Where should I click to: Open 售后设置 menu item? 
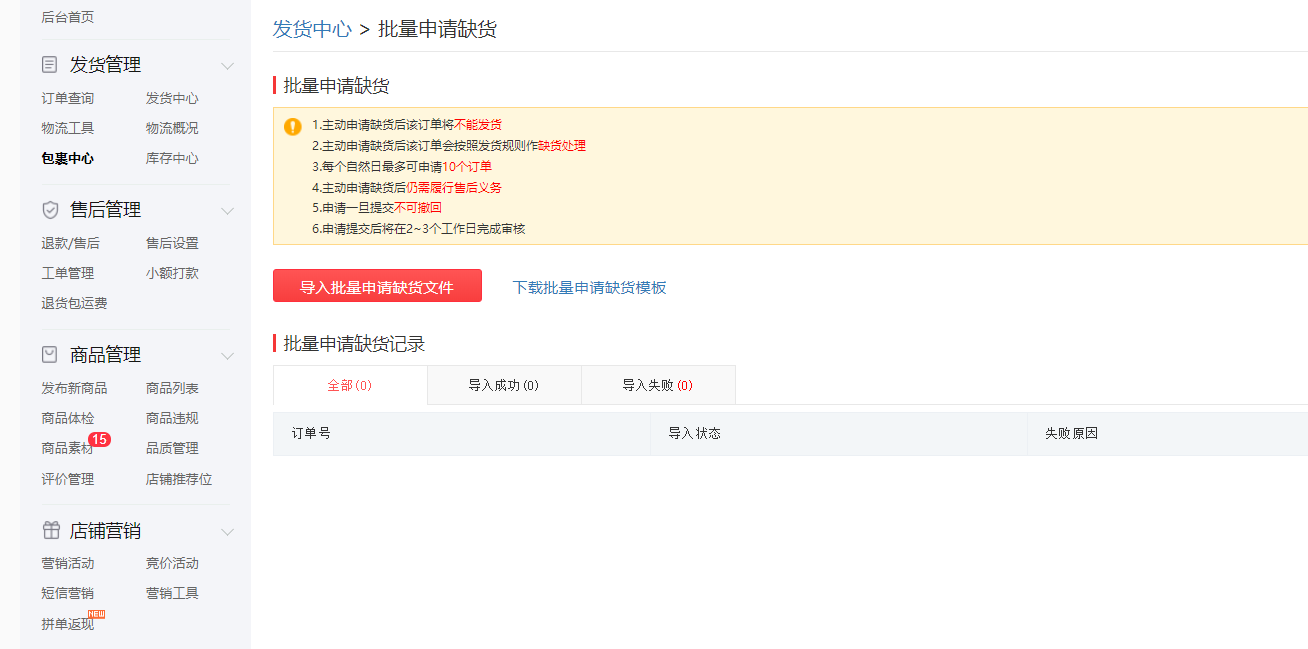[x=172, y=243]
